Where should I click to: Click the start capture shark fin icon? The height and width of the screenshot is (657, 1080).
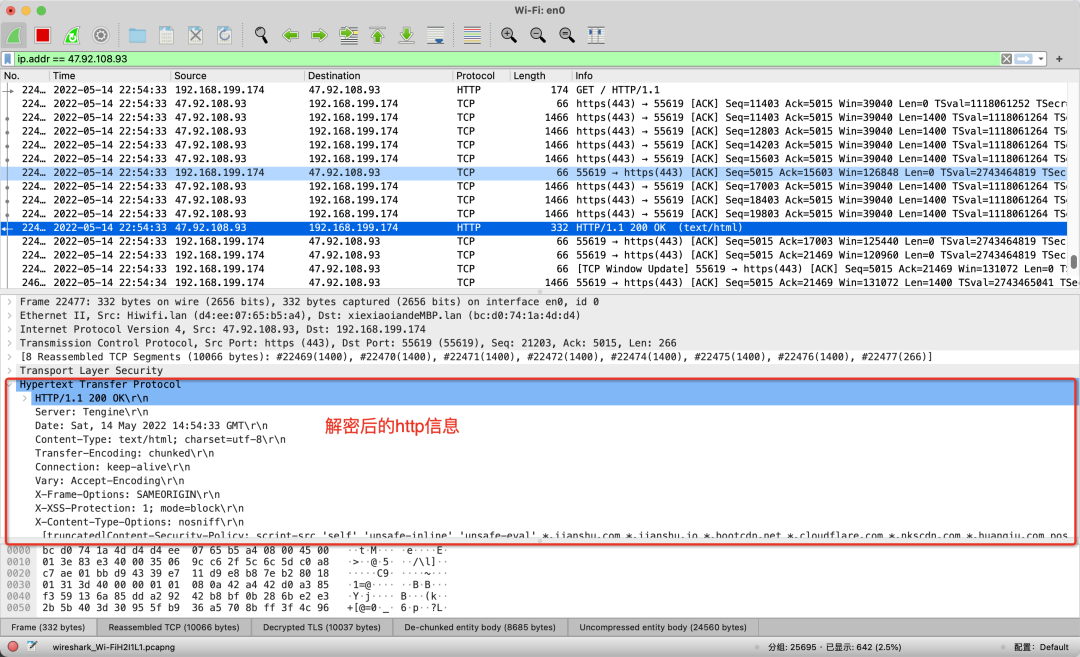[14, 35]
